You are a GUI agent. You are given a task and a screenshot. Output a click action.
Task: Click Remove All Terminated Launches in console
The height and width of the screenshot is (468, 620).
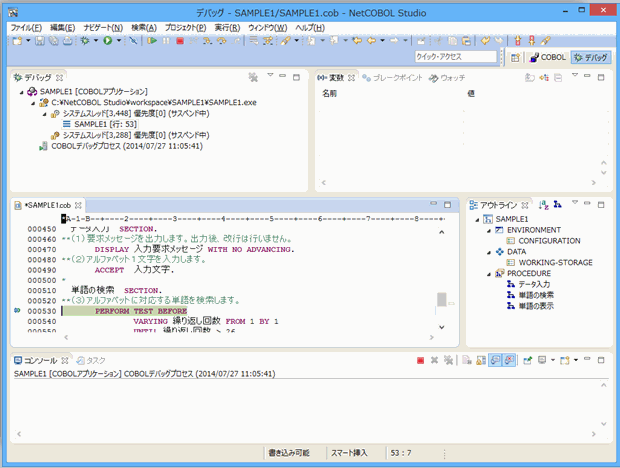coord(448,360)
